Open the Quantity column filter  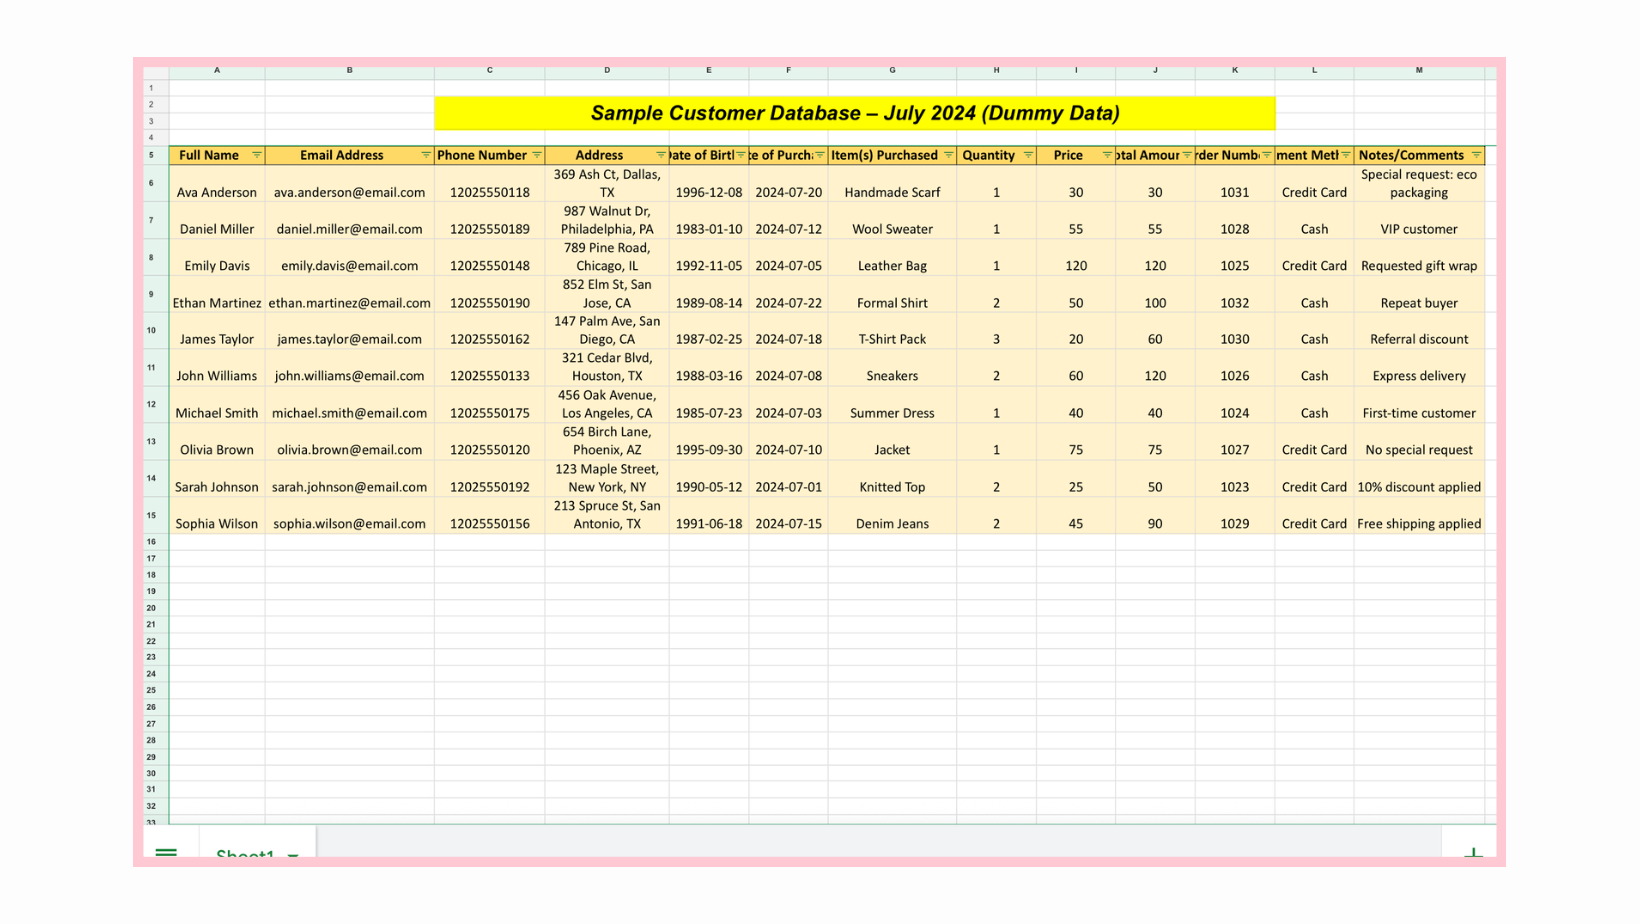tap(1028, 155)
